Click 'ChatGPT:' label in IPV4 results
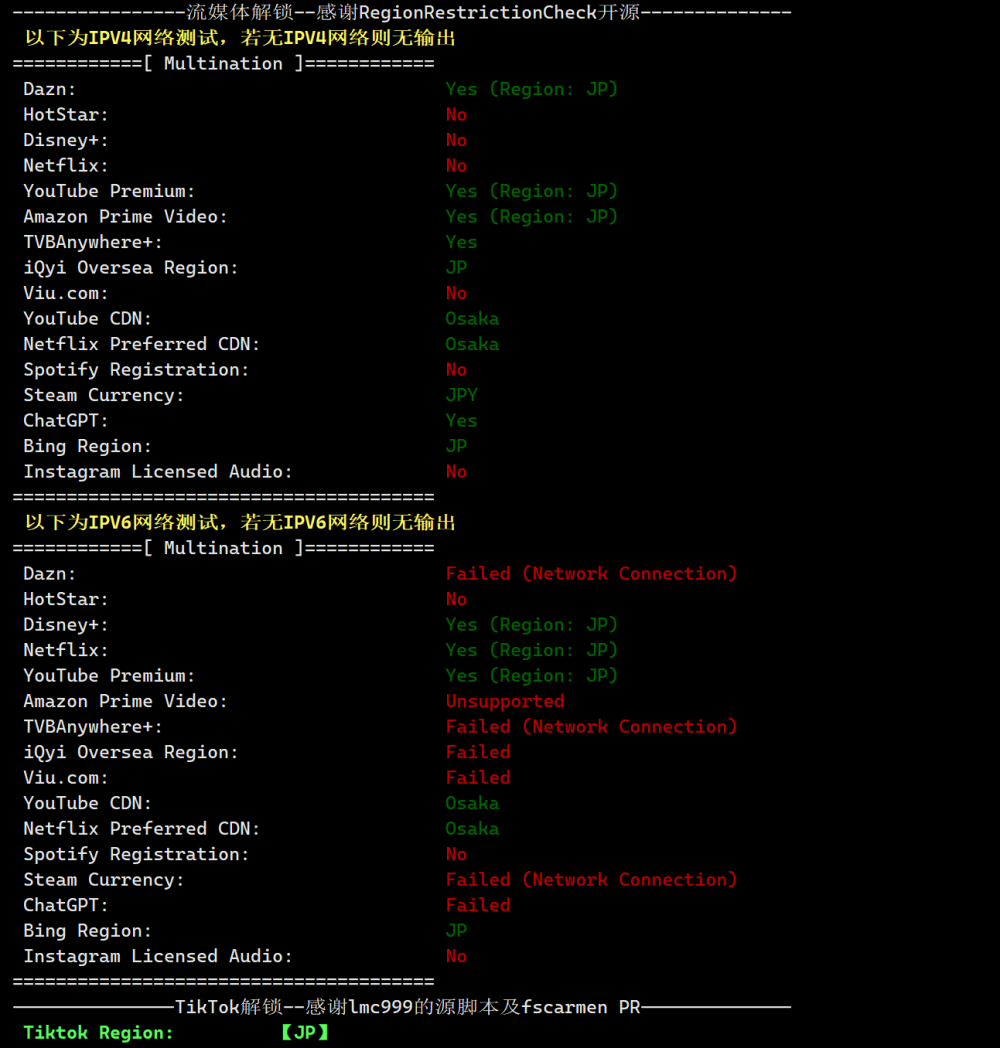The width and height of the screenshot is (1000, 1048). point(66,421)
